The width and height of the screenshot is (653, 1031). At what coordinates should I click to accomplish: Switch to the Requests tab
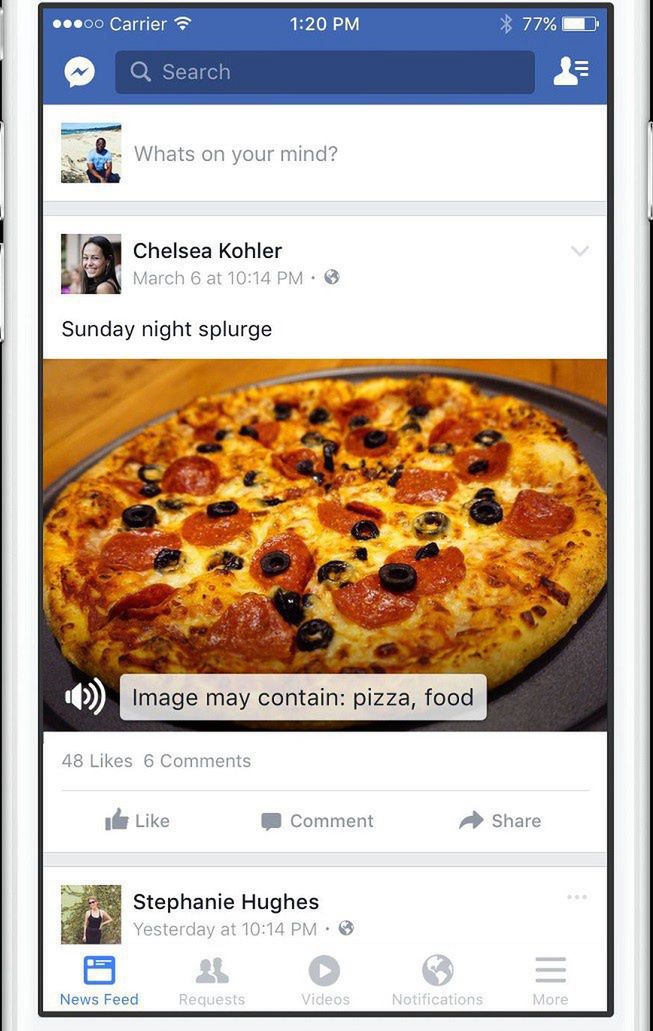(212, 981)
